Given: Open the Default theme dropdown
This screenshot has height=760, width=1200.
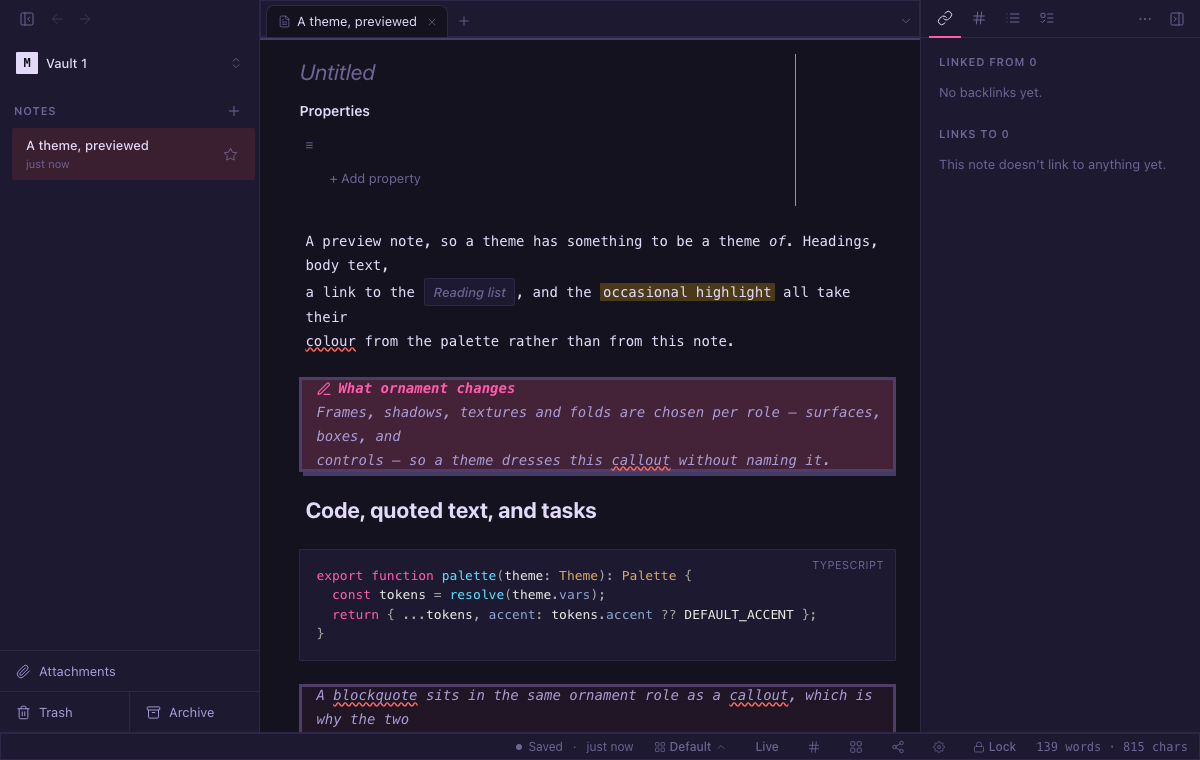Looking at the screenshot, I should click(690, 747).
